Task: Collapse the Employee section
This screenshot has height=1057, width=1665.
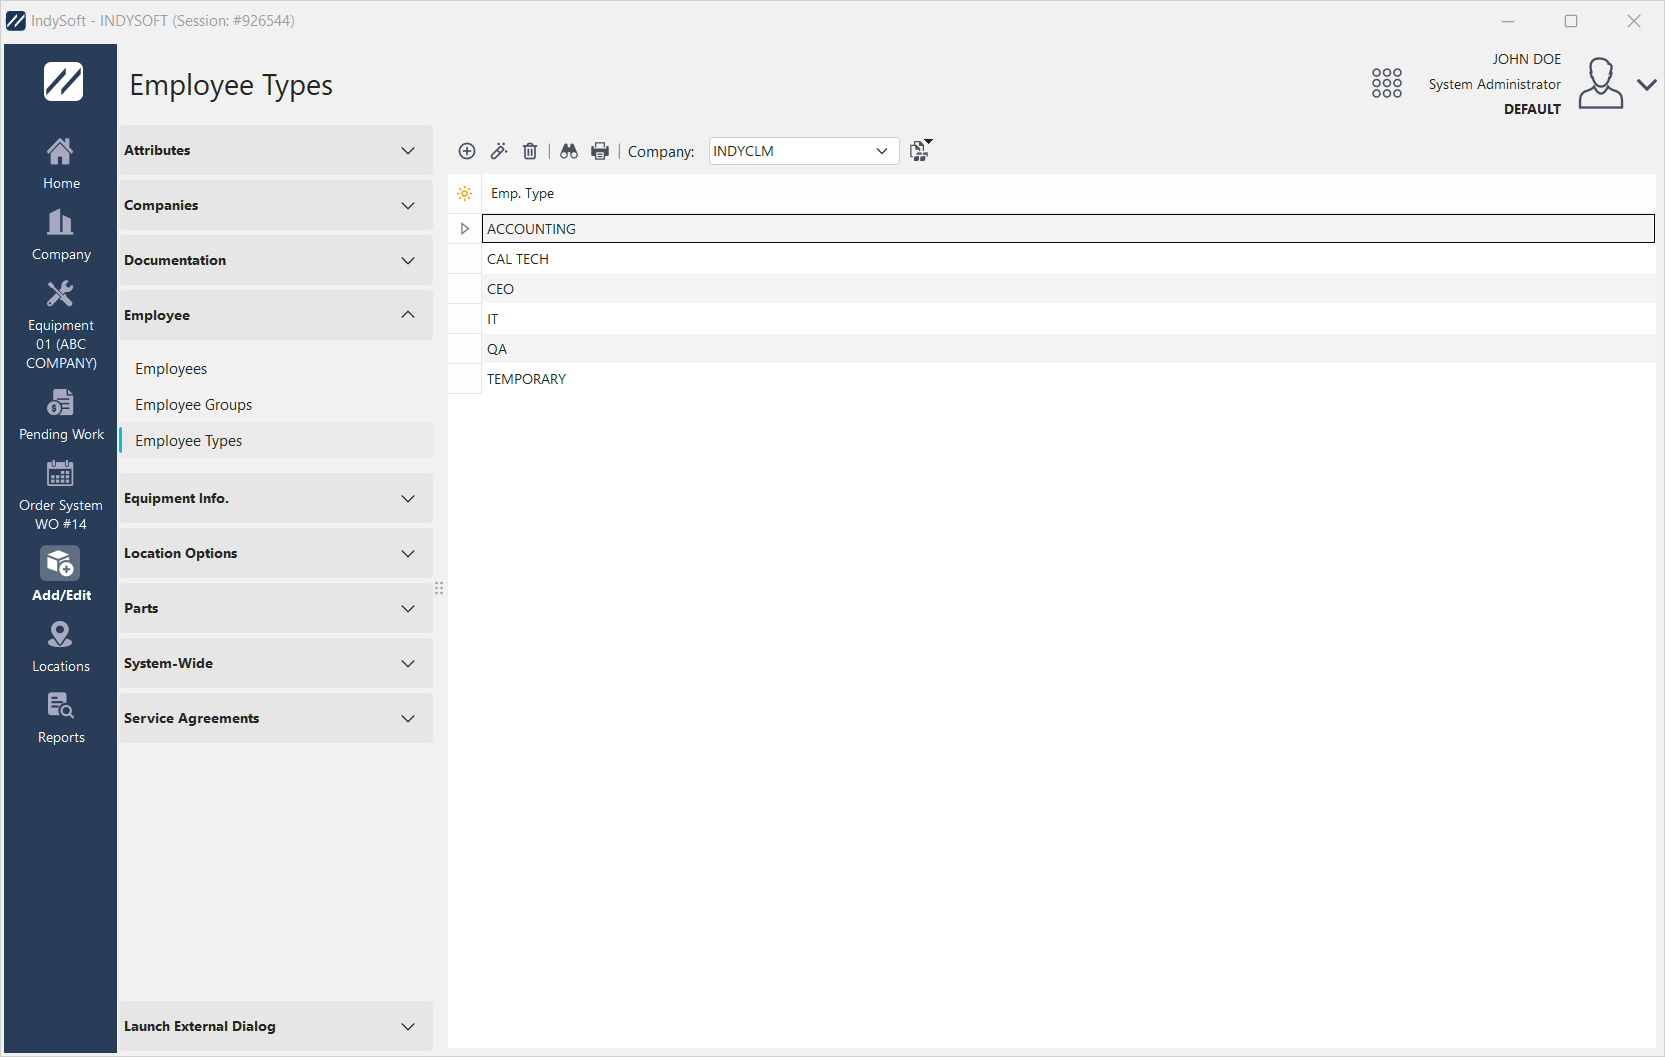Action: [276, 315]
